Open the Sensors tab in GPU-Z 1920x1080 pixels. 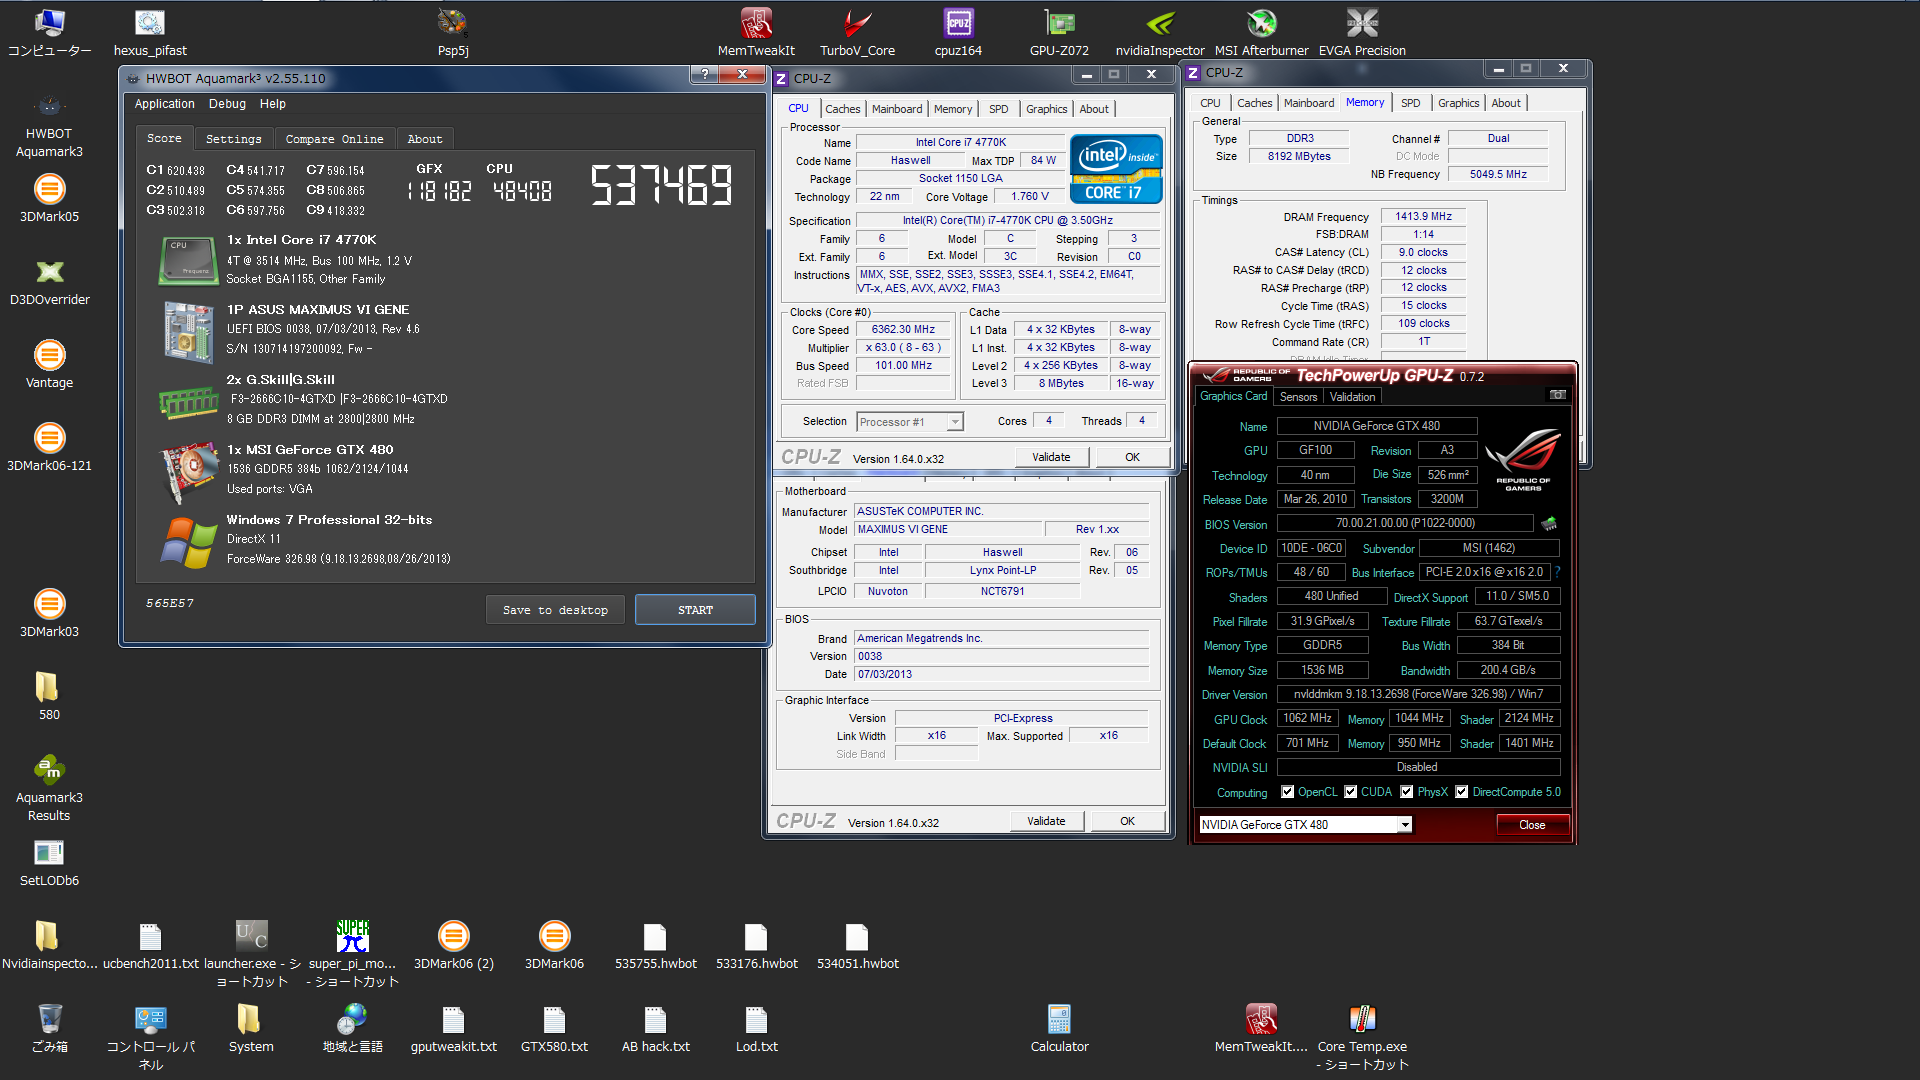(x=1298, y=397)
